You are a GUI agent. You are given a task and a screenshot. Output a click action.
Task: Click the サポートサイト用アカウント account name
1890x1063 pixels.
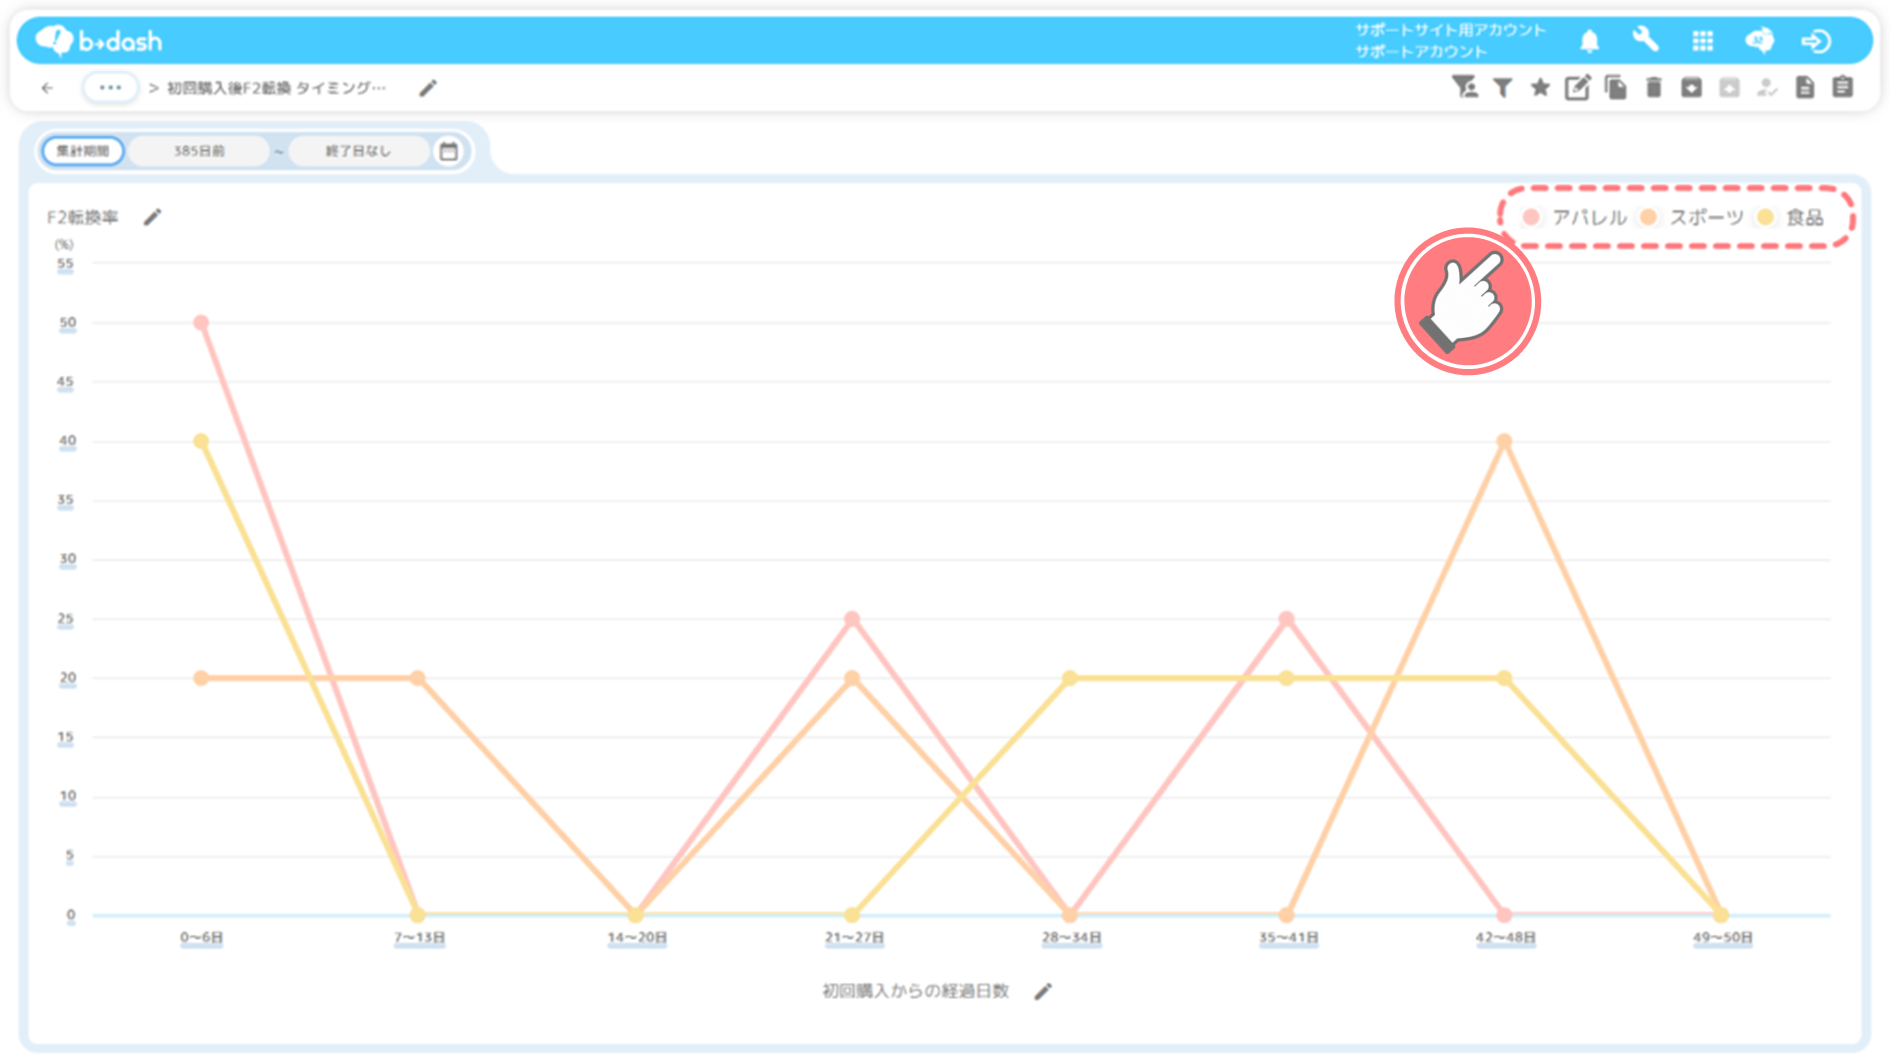point(1450,30)
